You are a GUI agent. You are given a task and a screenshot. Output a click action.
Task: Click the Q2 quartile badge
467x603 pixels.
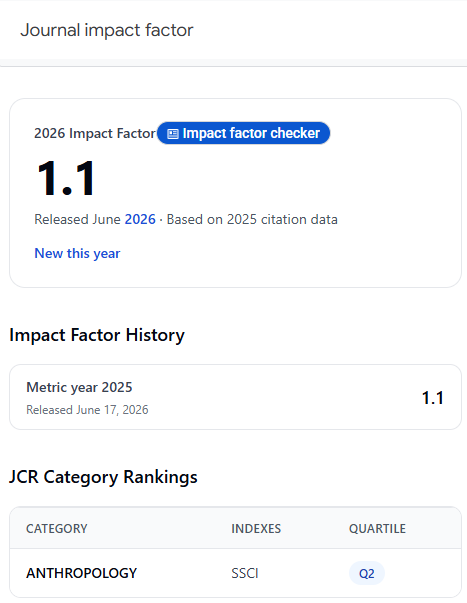click(x=367, y=573)
